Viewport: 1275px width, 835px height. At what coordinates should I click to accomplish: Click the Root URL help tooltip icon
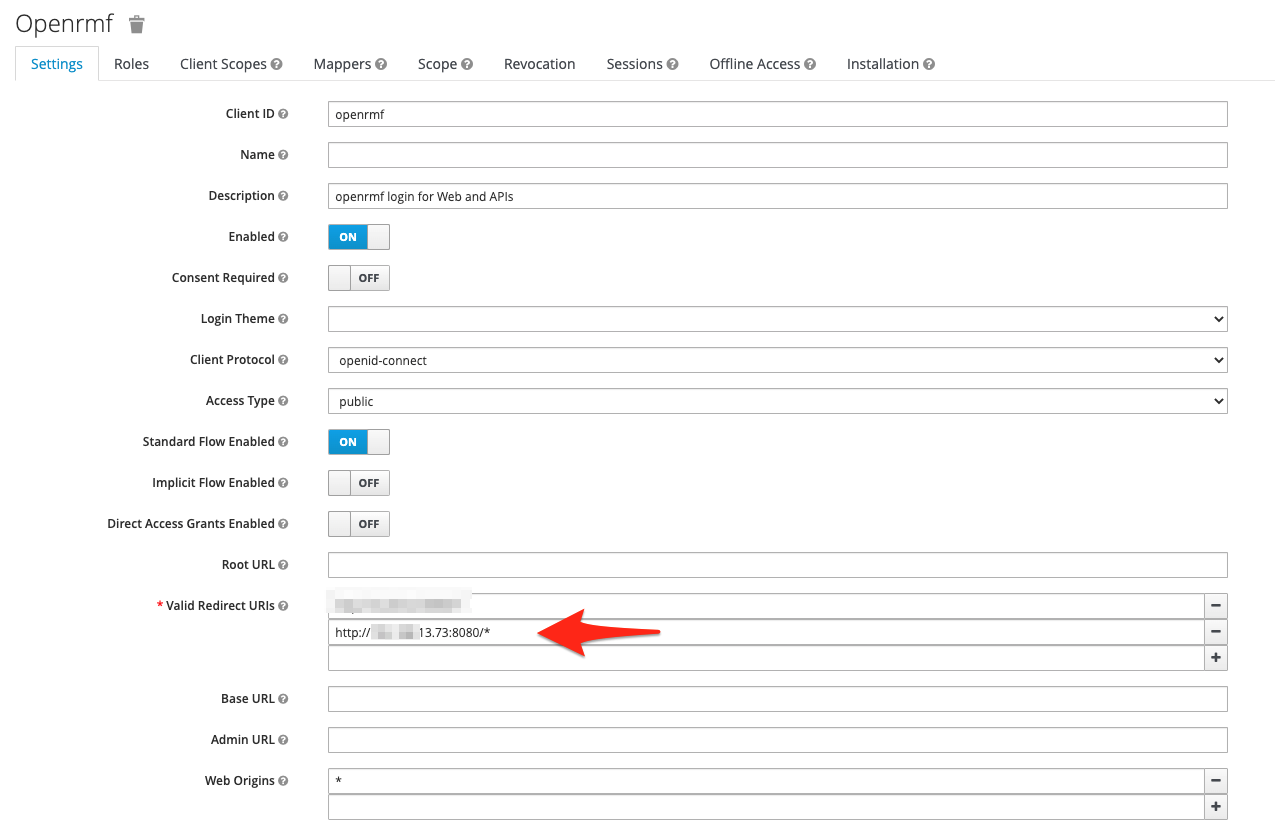coord(283,564)
